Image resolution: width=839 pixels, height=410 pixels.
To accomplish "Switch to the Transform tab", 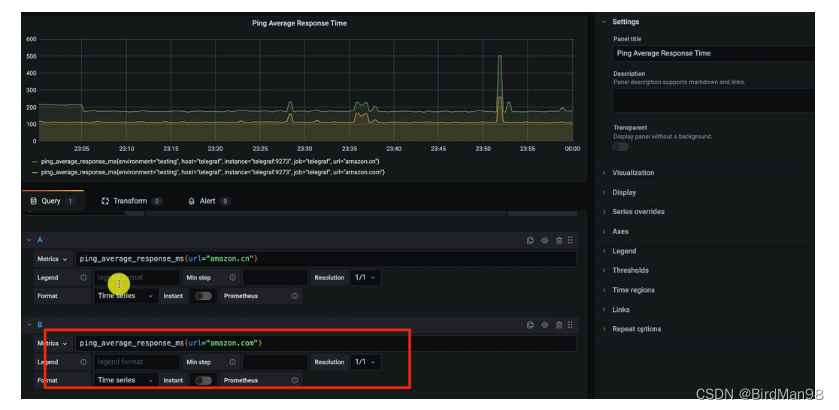I will click(132, 201).
